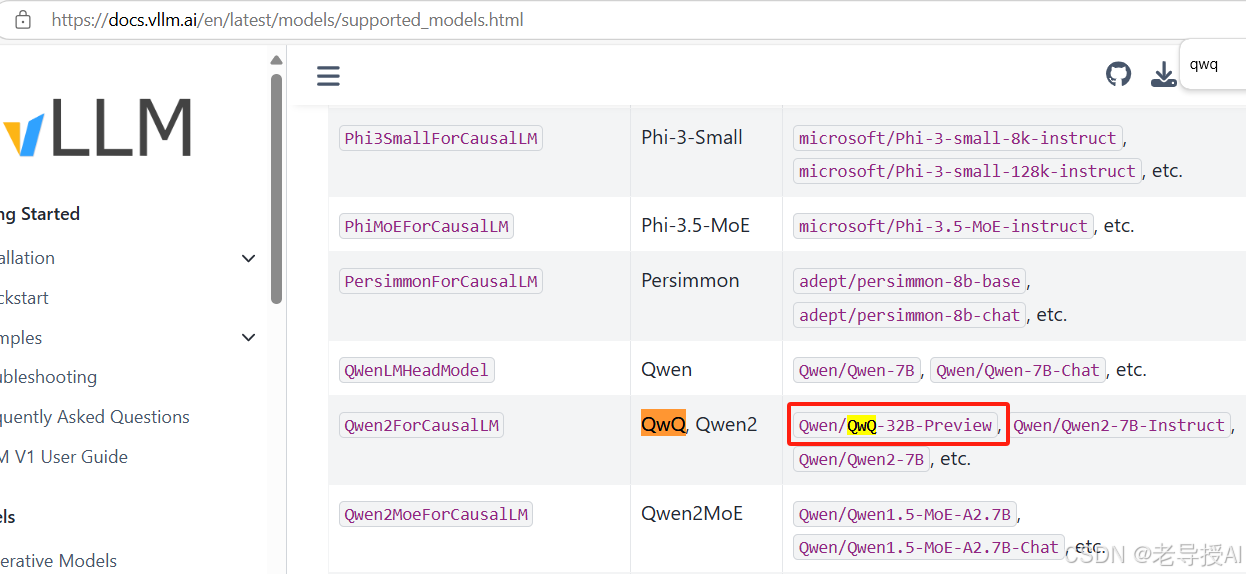Click Qwen/Qwen-7B model name
The image size is (1246, 574).
(857, 370)
